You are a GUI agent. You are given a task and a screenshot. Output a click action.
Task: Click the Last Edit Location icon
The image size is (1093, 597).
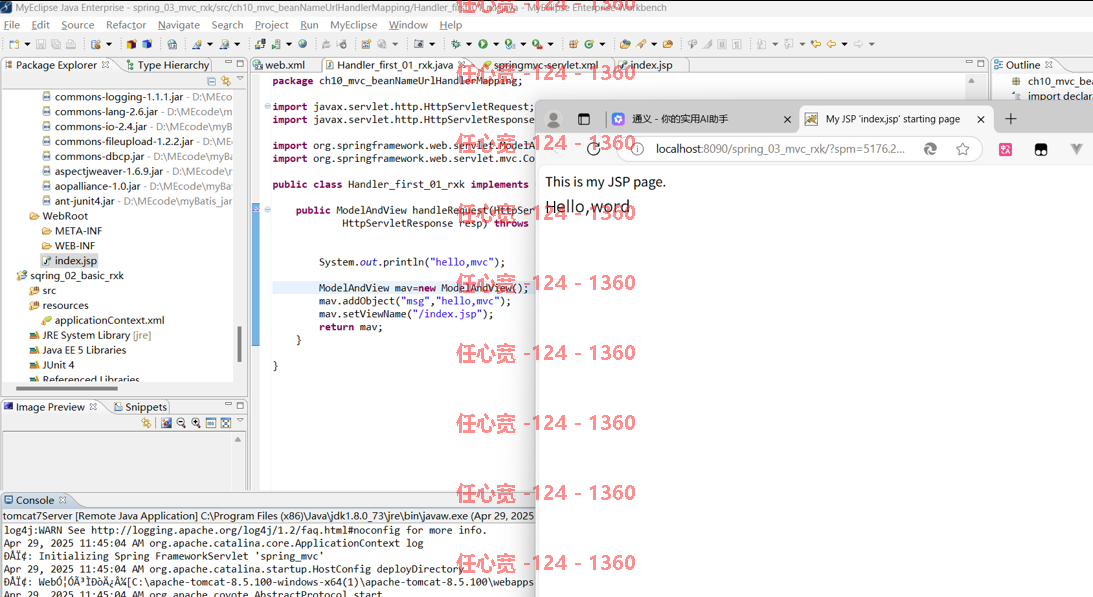tap(816, 44)
